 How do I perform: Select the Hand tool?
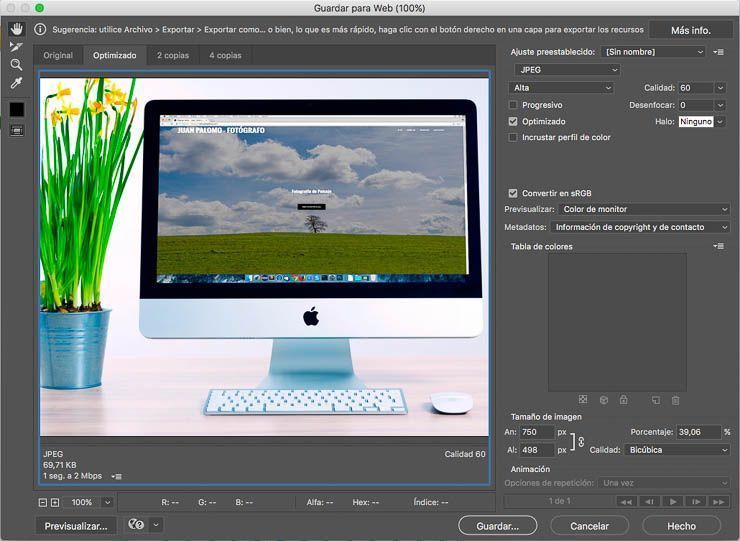16,28
